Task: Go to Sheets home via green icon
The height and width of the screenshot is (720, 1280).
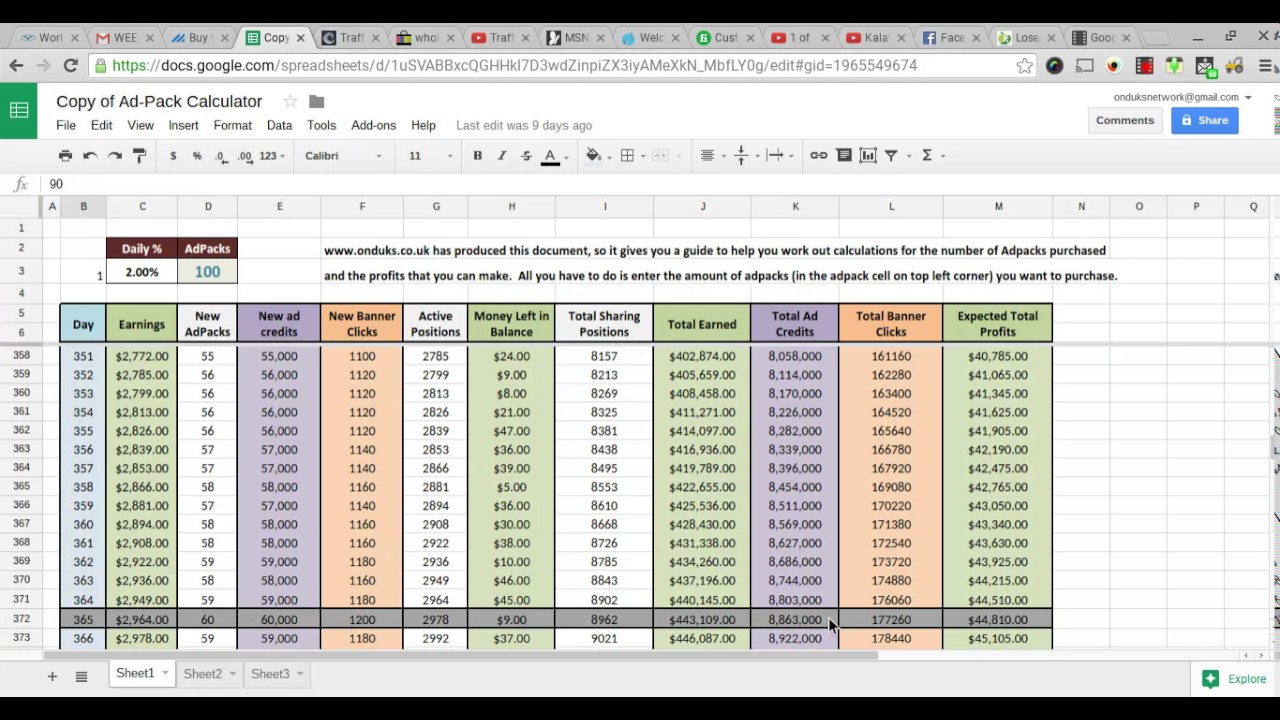Action: point(19,110)
